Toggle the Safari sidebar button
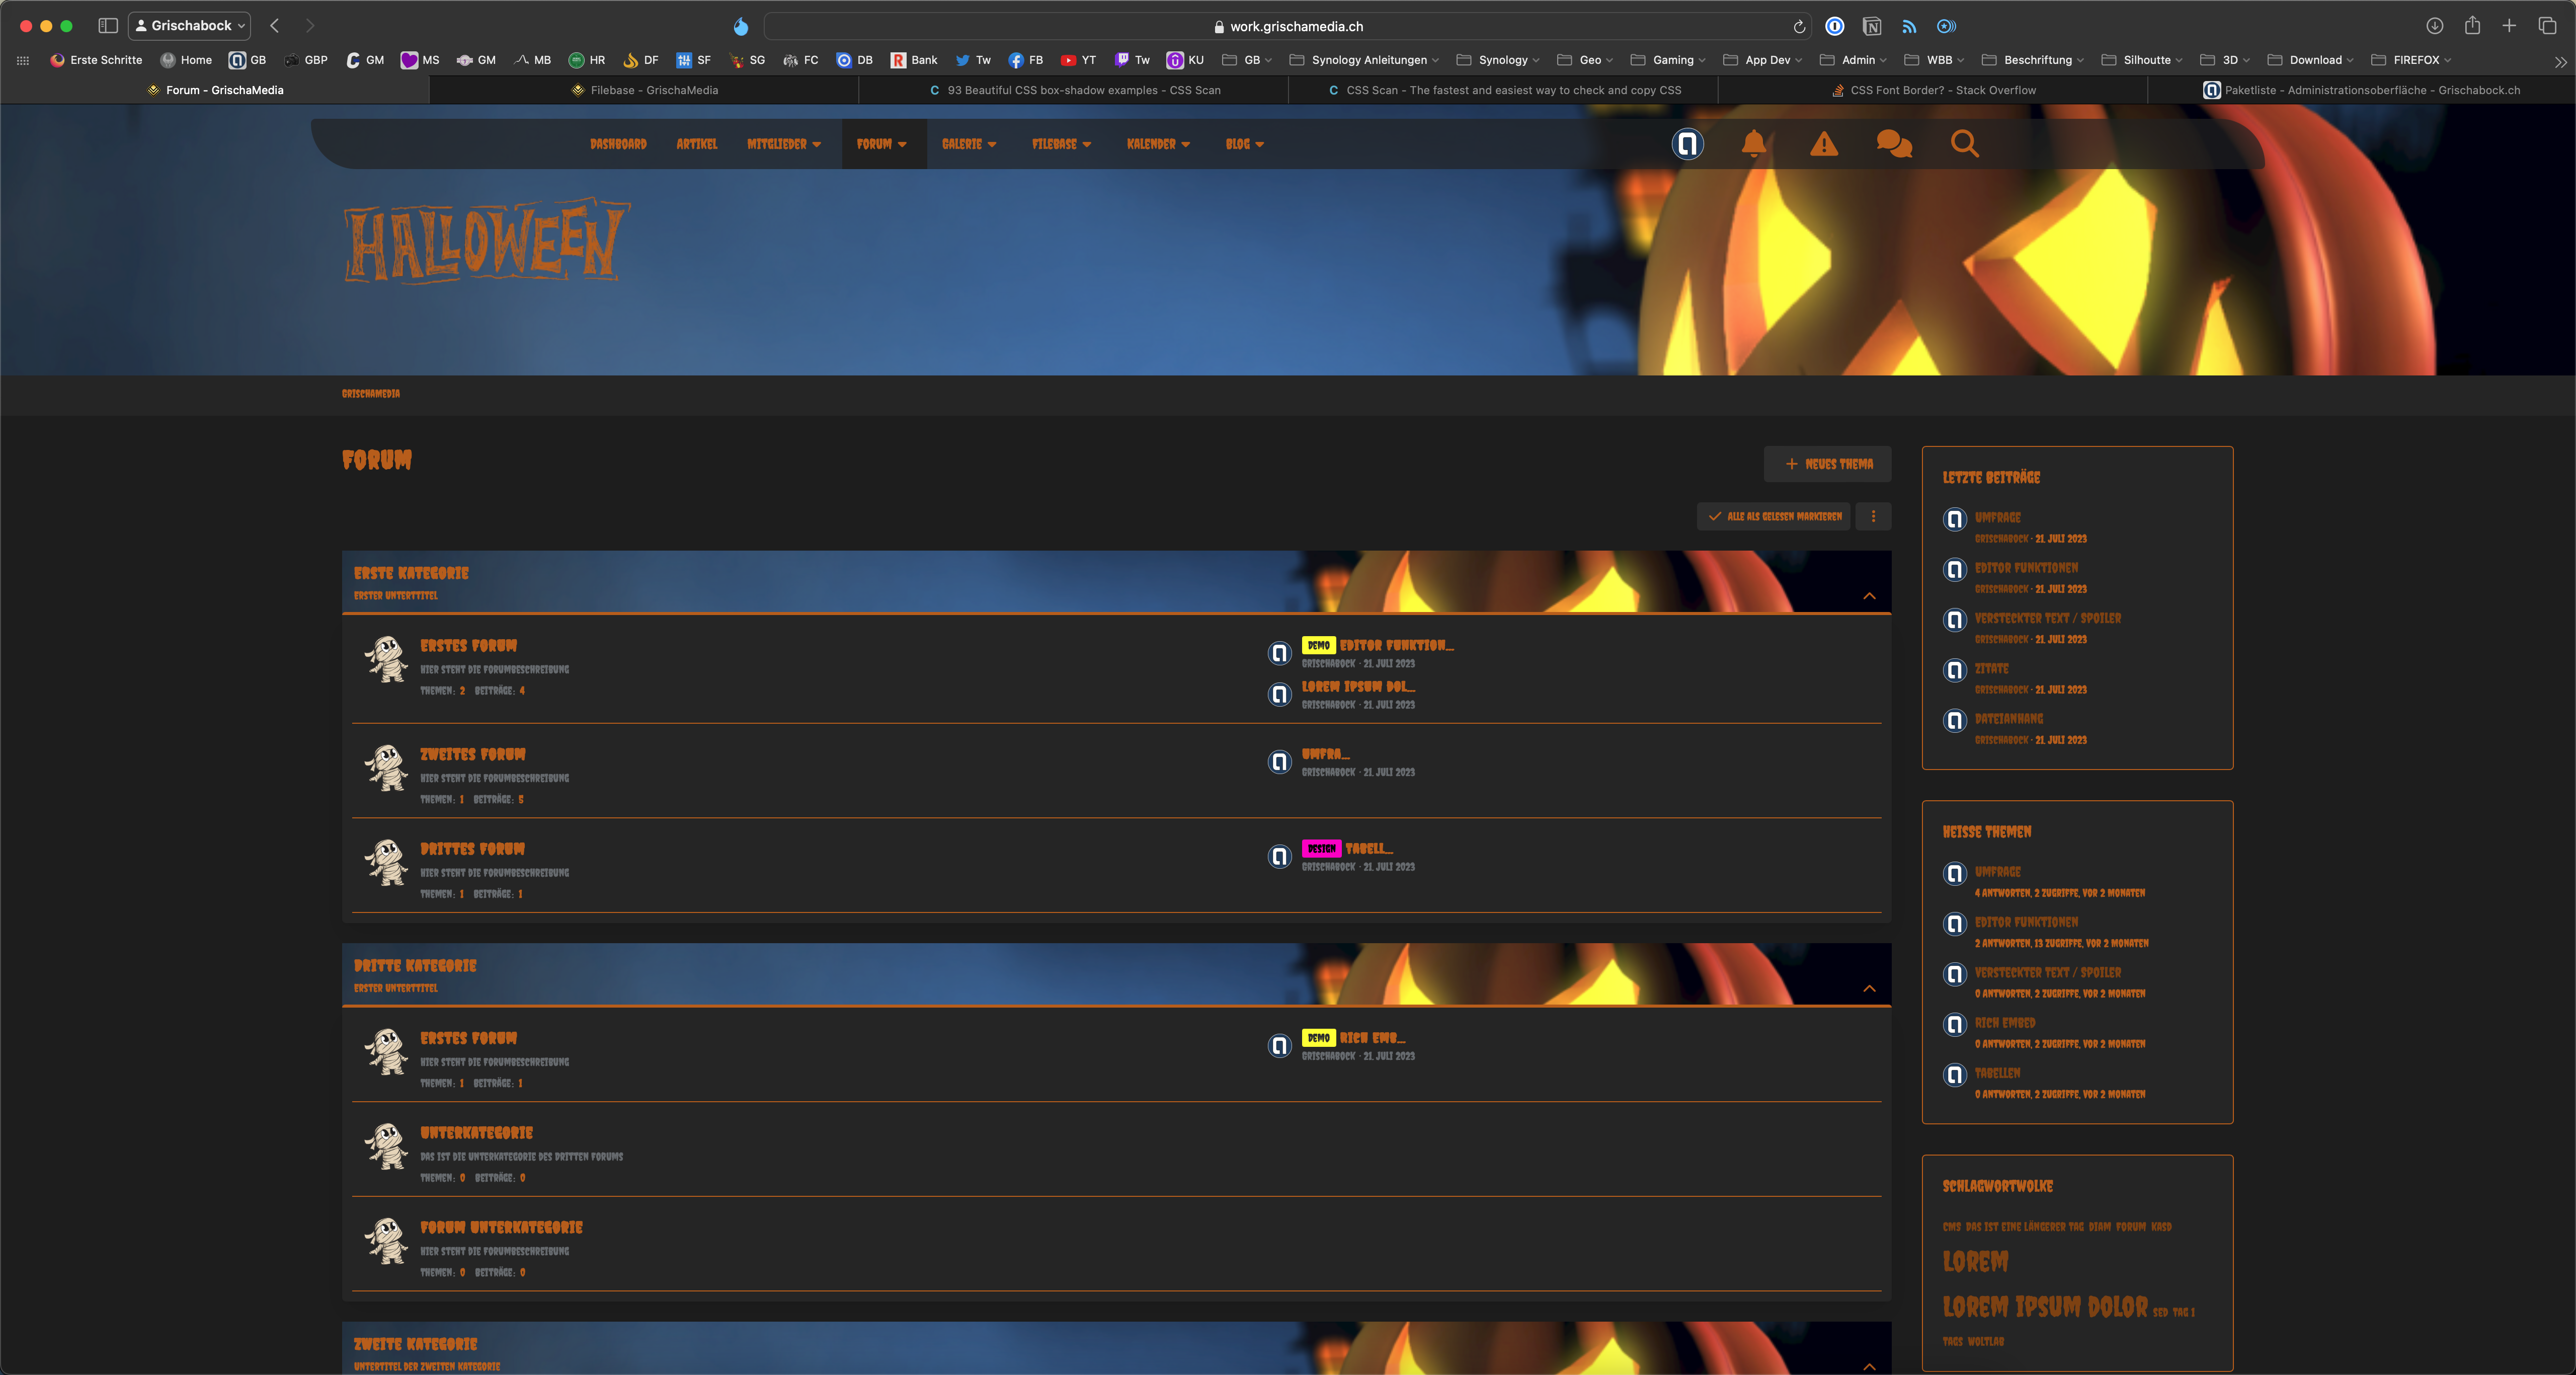Image resolution: width=2576 pixels, height=1375 pixels. [x=108, y=26]
